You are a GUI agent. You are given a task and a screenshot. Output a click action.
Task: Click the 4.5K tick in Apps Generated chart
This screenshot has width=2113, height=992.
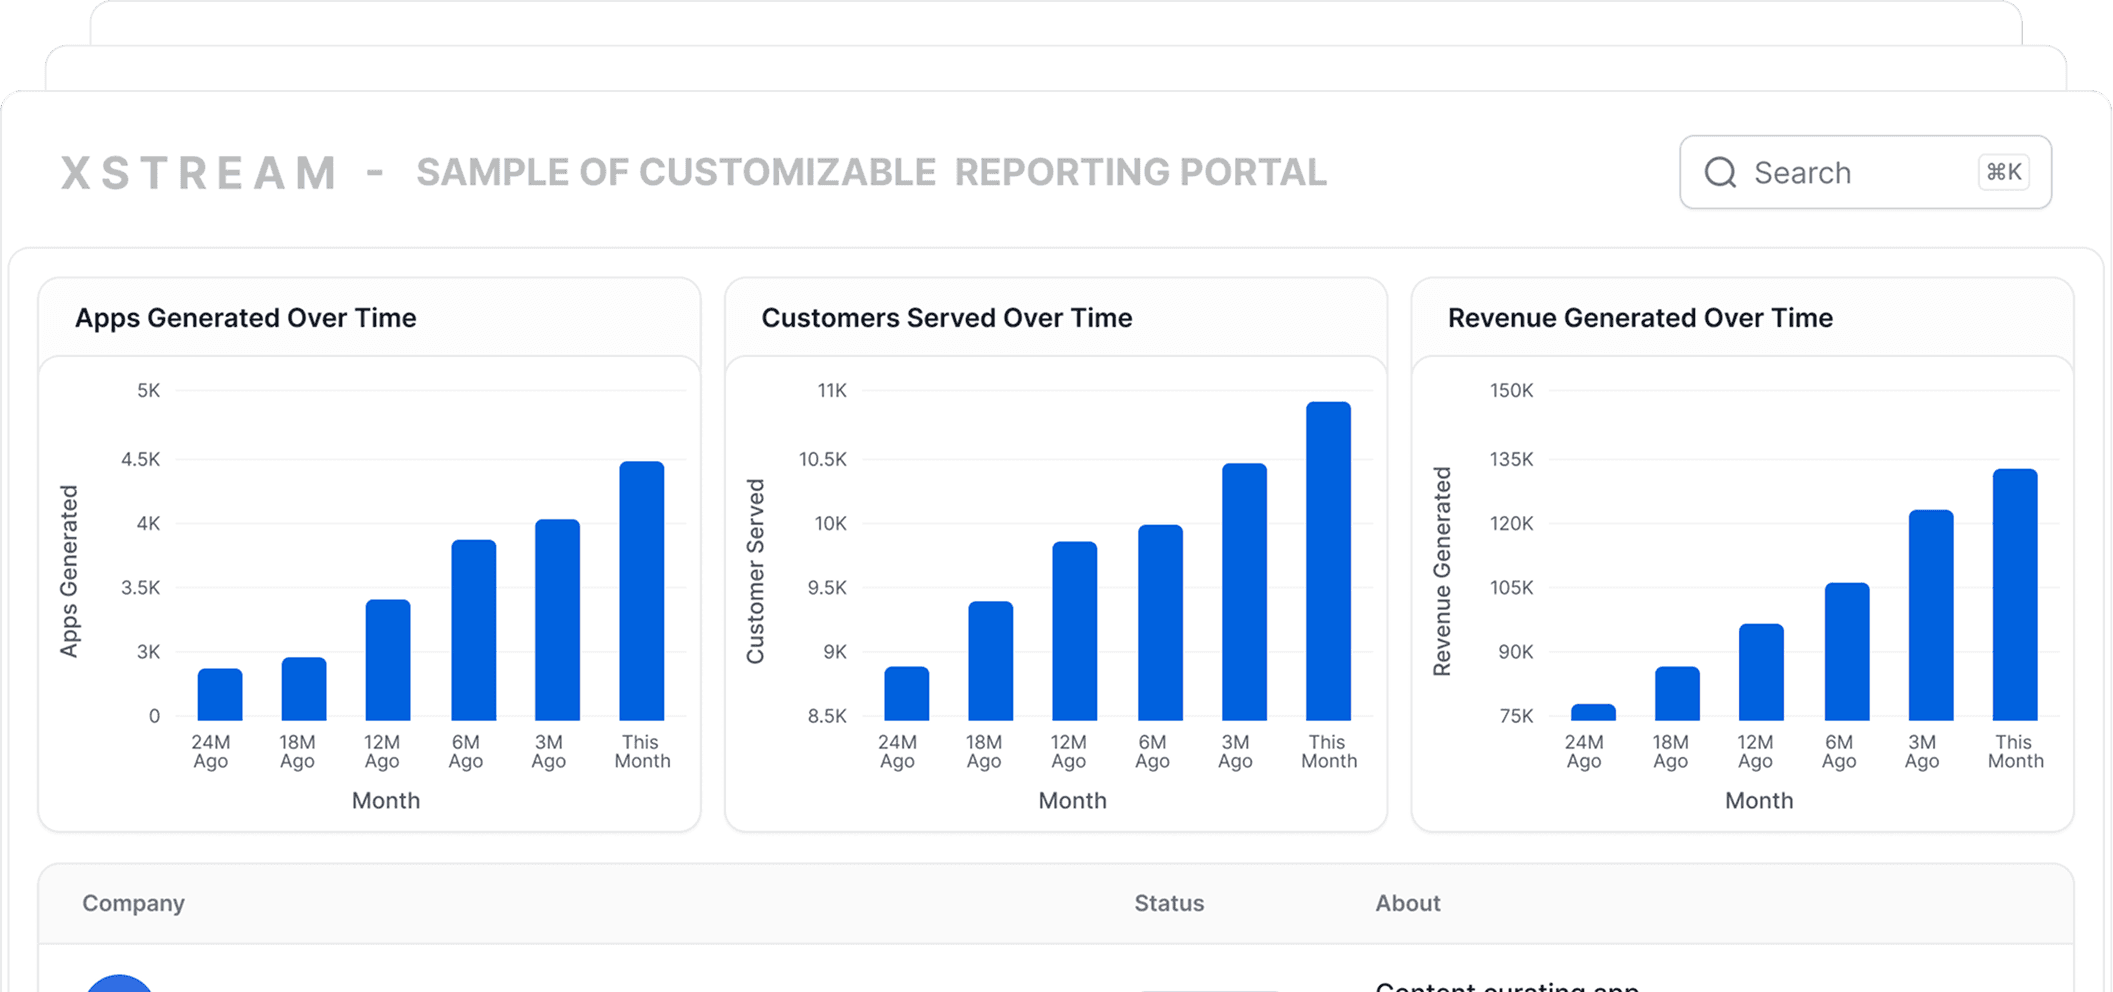click(x=140, y=459)
